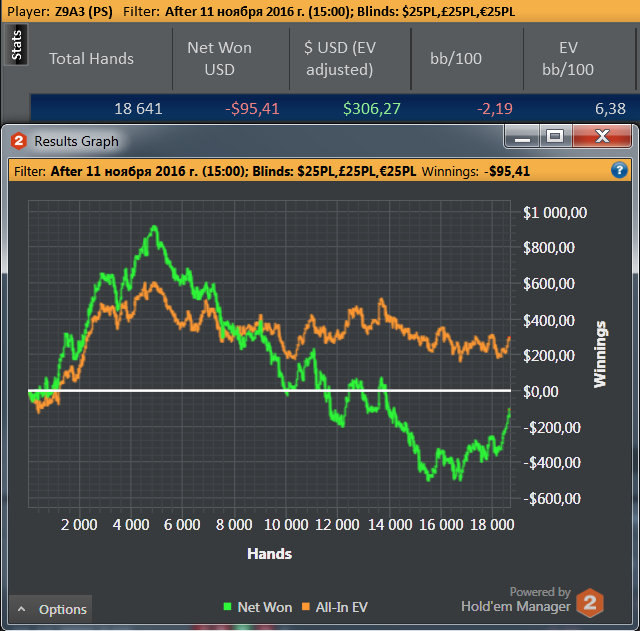The width and height of the screenshot is (640, 631).
Task: Click the Net Won legend label
Action: (264, 607)
